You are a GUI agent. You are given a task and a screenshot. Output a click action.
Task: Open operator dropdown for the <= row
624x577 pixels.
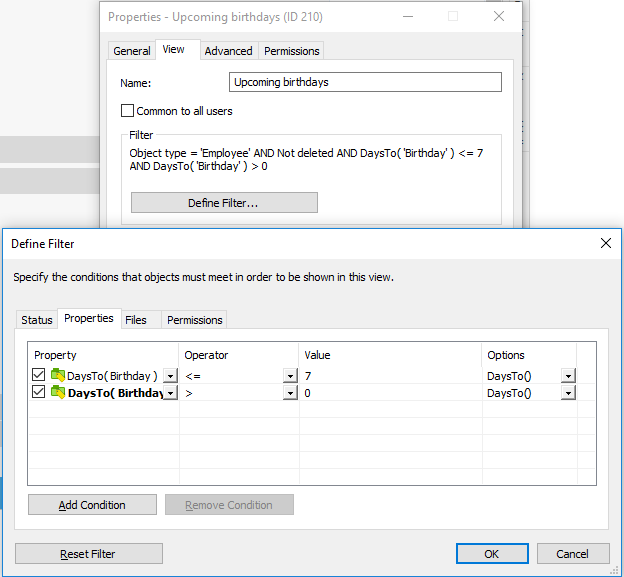click(291, 376)
